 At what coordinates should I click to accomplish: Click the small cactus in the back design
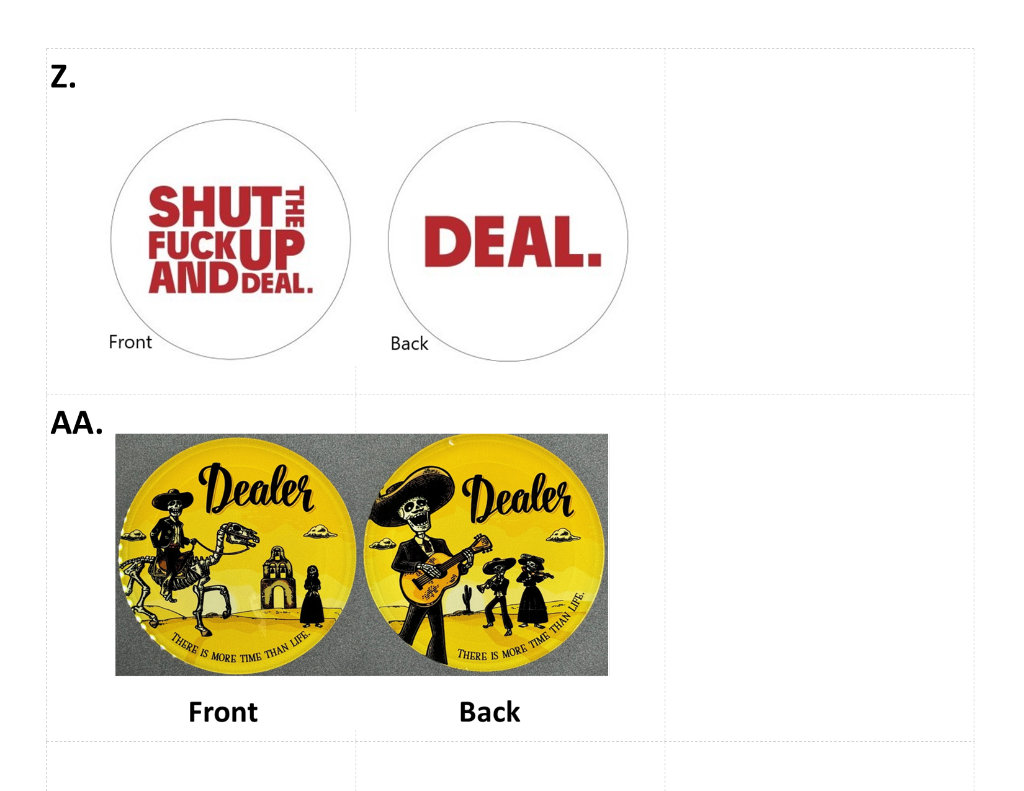(468, 598)
